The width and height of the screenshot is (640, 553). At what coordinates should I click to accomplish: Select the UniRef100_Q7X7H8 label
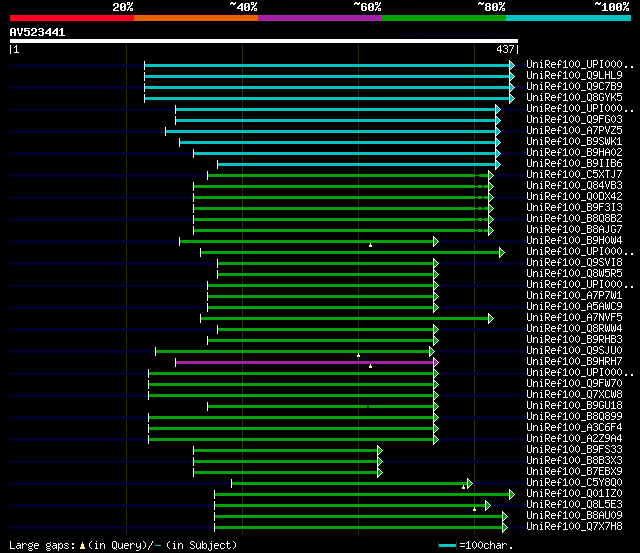tap(574, 527)
